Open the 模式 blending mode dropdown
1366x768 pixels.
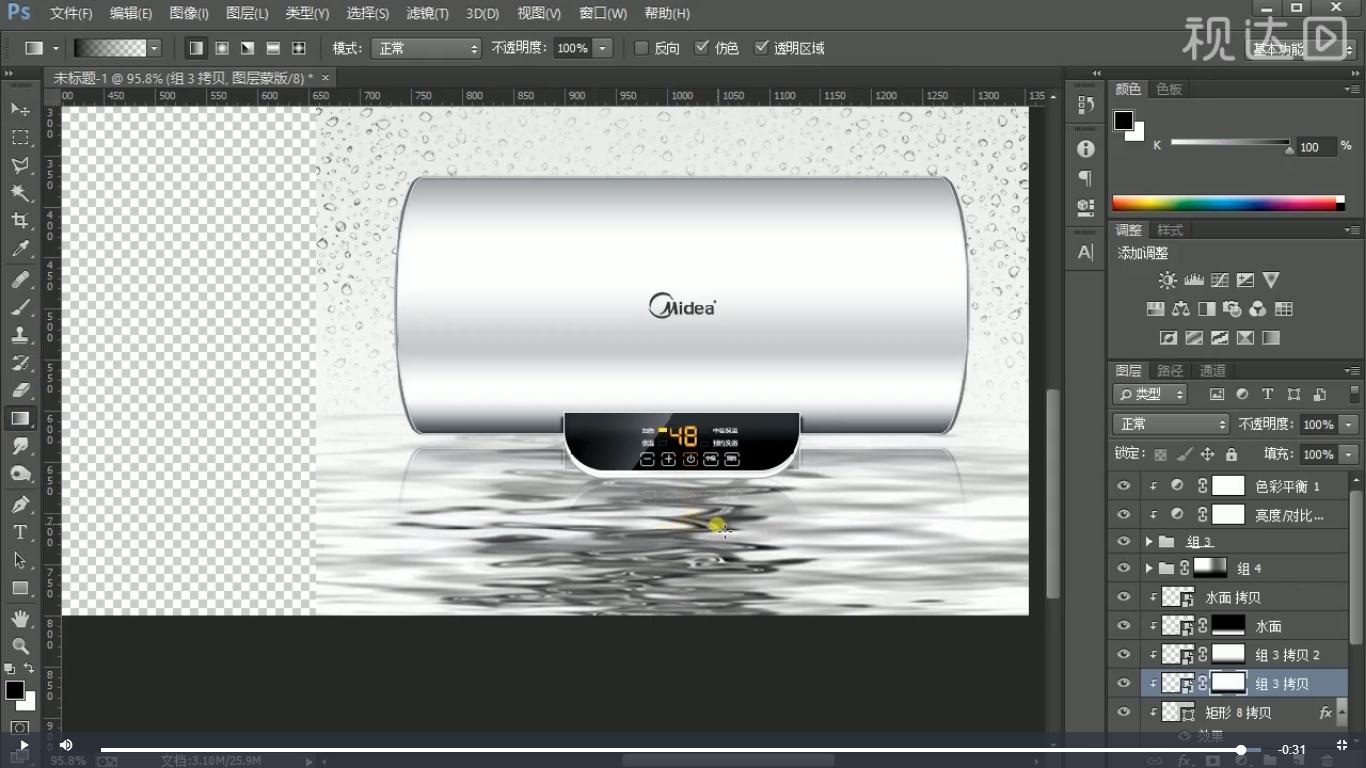click(x=426, y=48)
